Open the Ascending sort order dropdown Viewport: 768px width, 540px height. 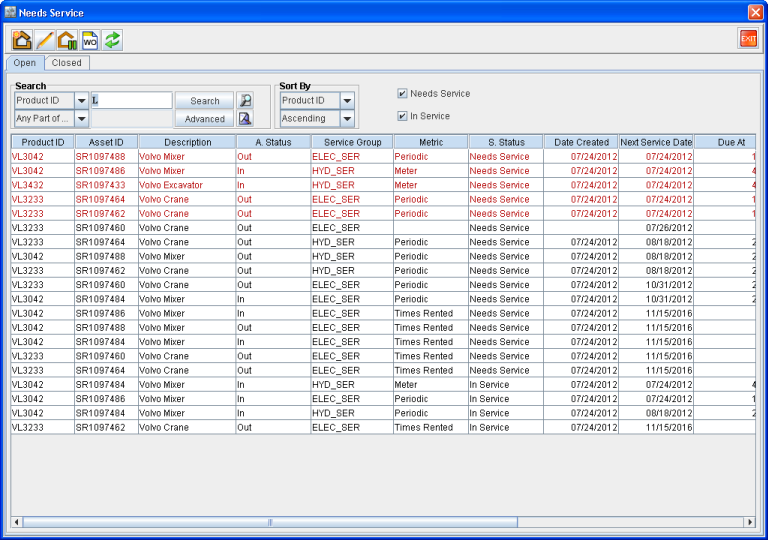point(347,118)
